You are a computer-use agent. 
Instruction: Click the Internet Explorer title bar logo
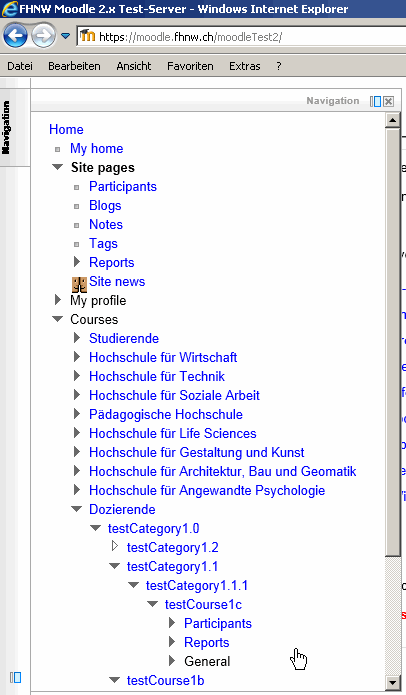(x=9, y=9)
